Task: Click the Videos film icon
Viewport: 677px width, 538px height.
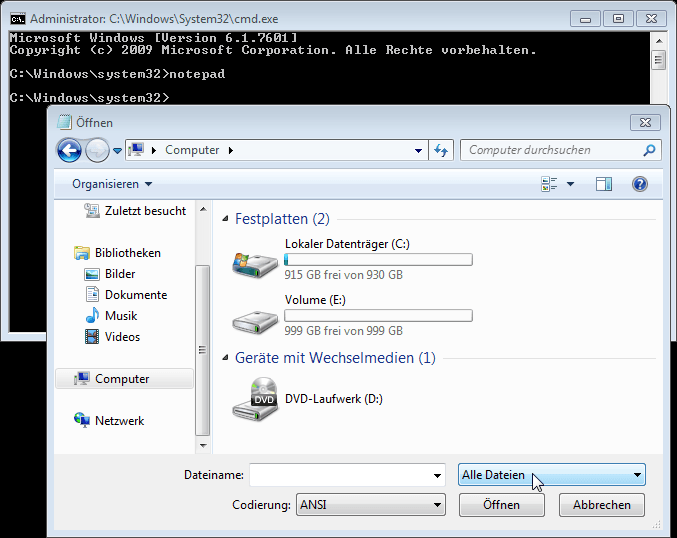Action: point(92,337)
